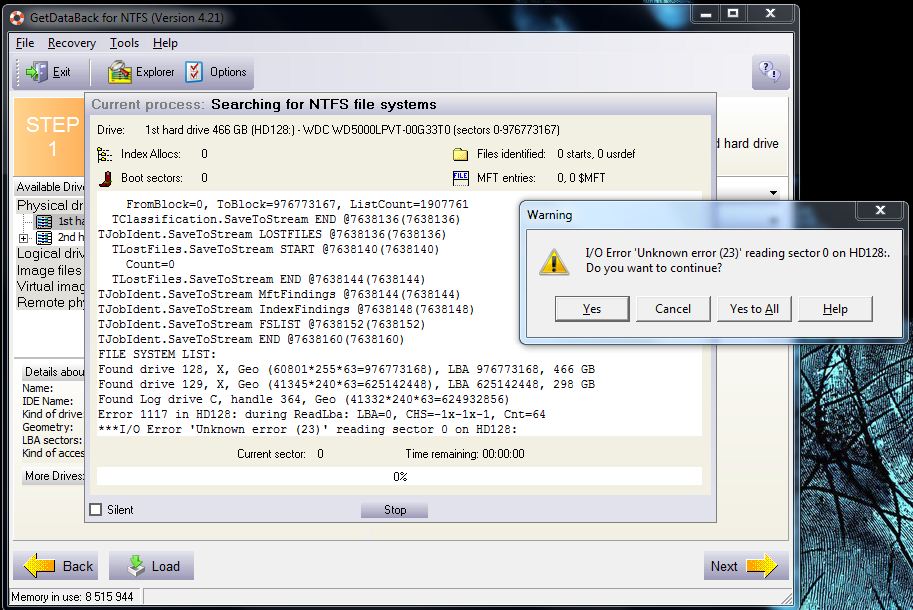913x610 pixels.
Task: Click the 2nd hard drive icon
Action: pyautogui.click(x=44, y=237)
